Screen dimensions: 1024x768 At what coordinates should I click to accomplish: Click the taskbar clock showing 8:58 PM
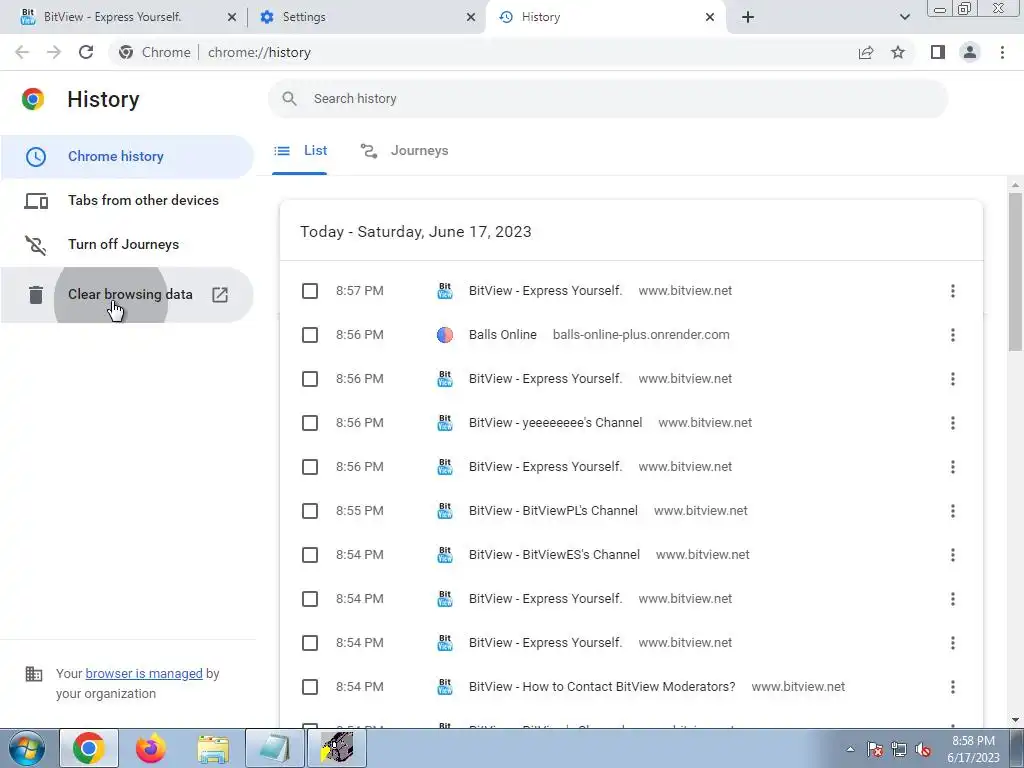(973, 749)
